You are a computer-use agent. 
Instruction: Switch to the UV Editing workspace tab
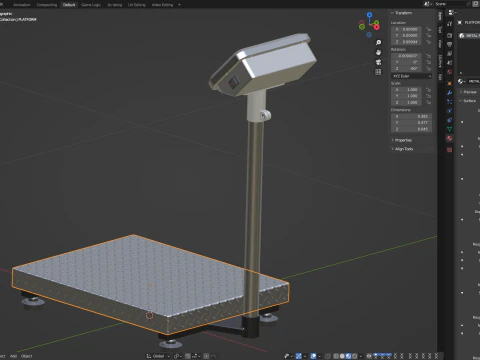point(137,5)
